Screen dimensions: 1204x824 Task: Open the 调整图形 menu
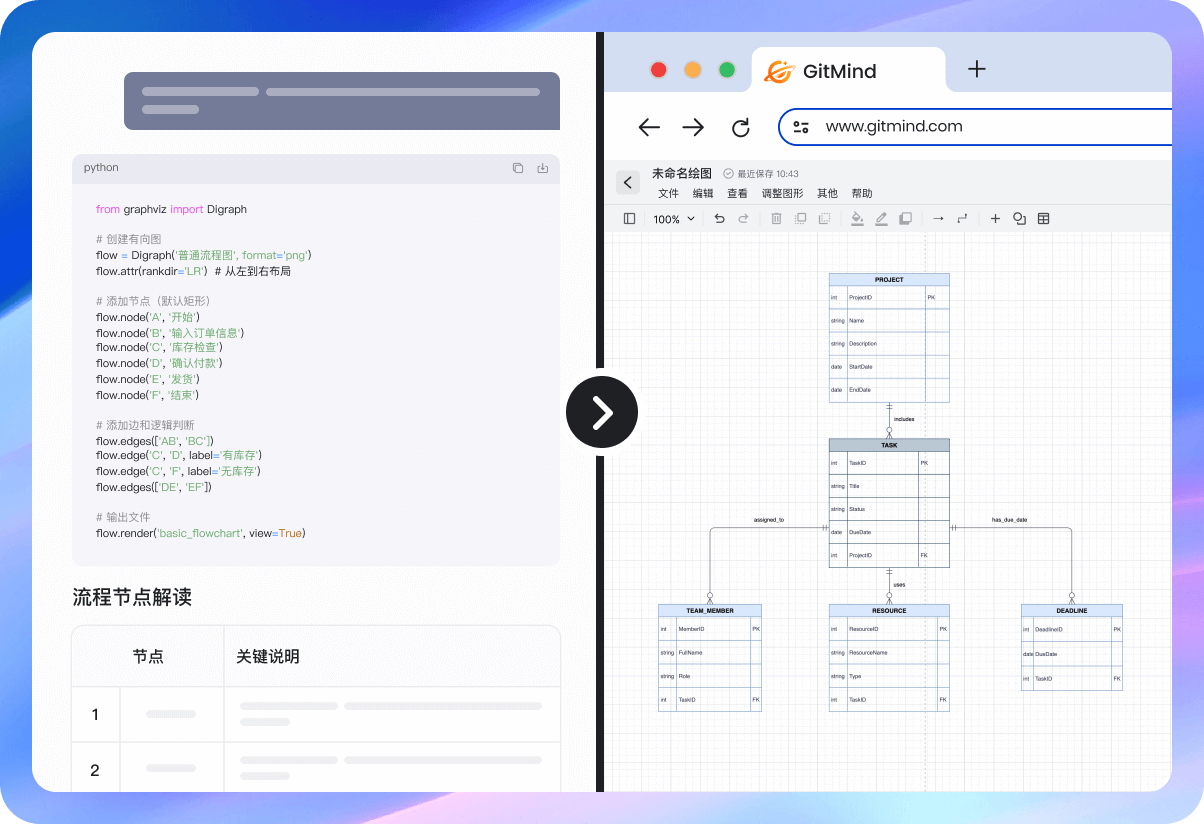pyautogui.click(x=782, y=193)
